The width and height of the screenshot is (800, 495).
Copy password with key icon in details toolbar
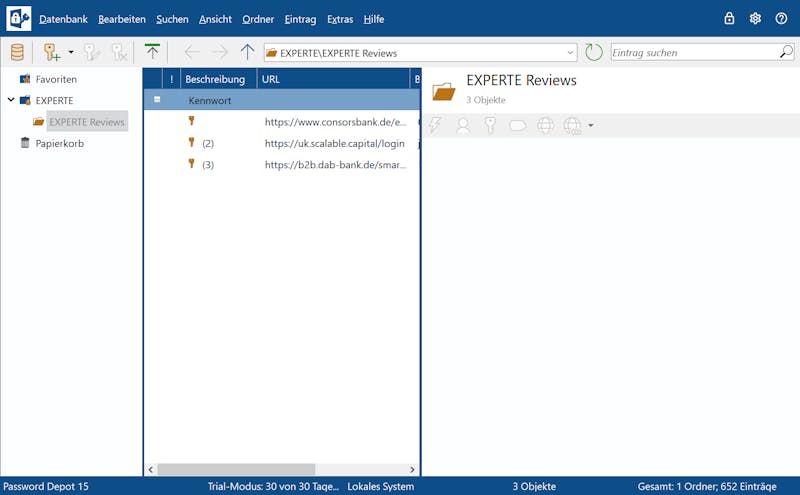[x=490, y=125]
